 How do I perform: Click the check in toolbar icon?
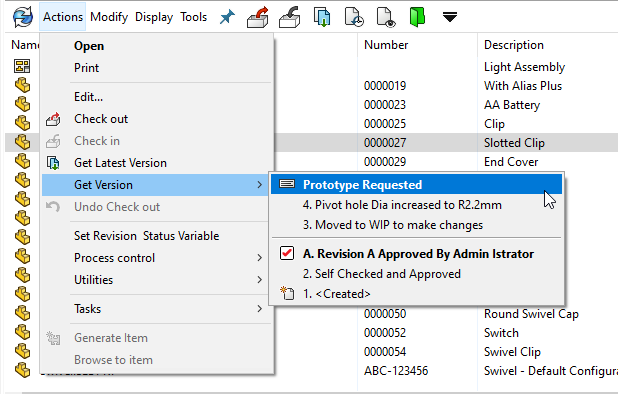tap(289, 17)
